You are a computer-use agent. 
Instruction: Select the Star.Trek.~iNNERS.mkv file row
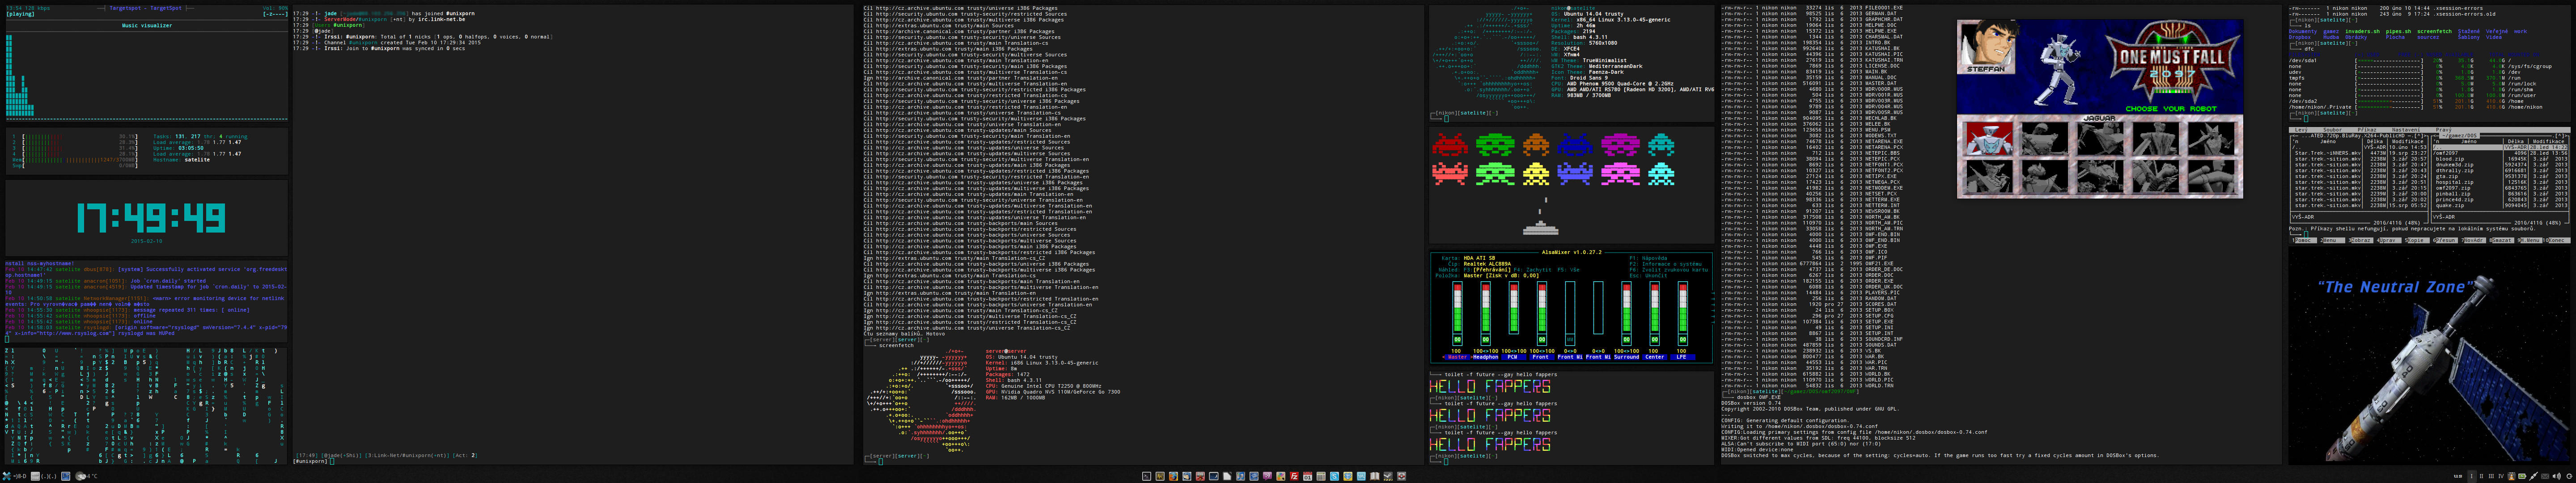[x=2360, y=153]
